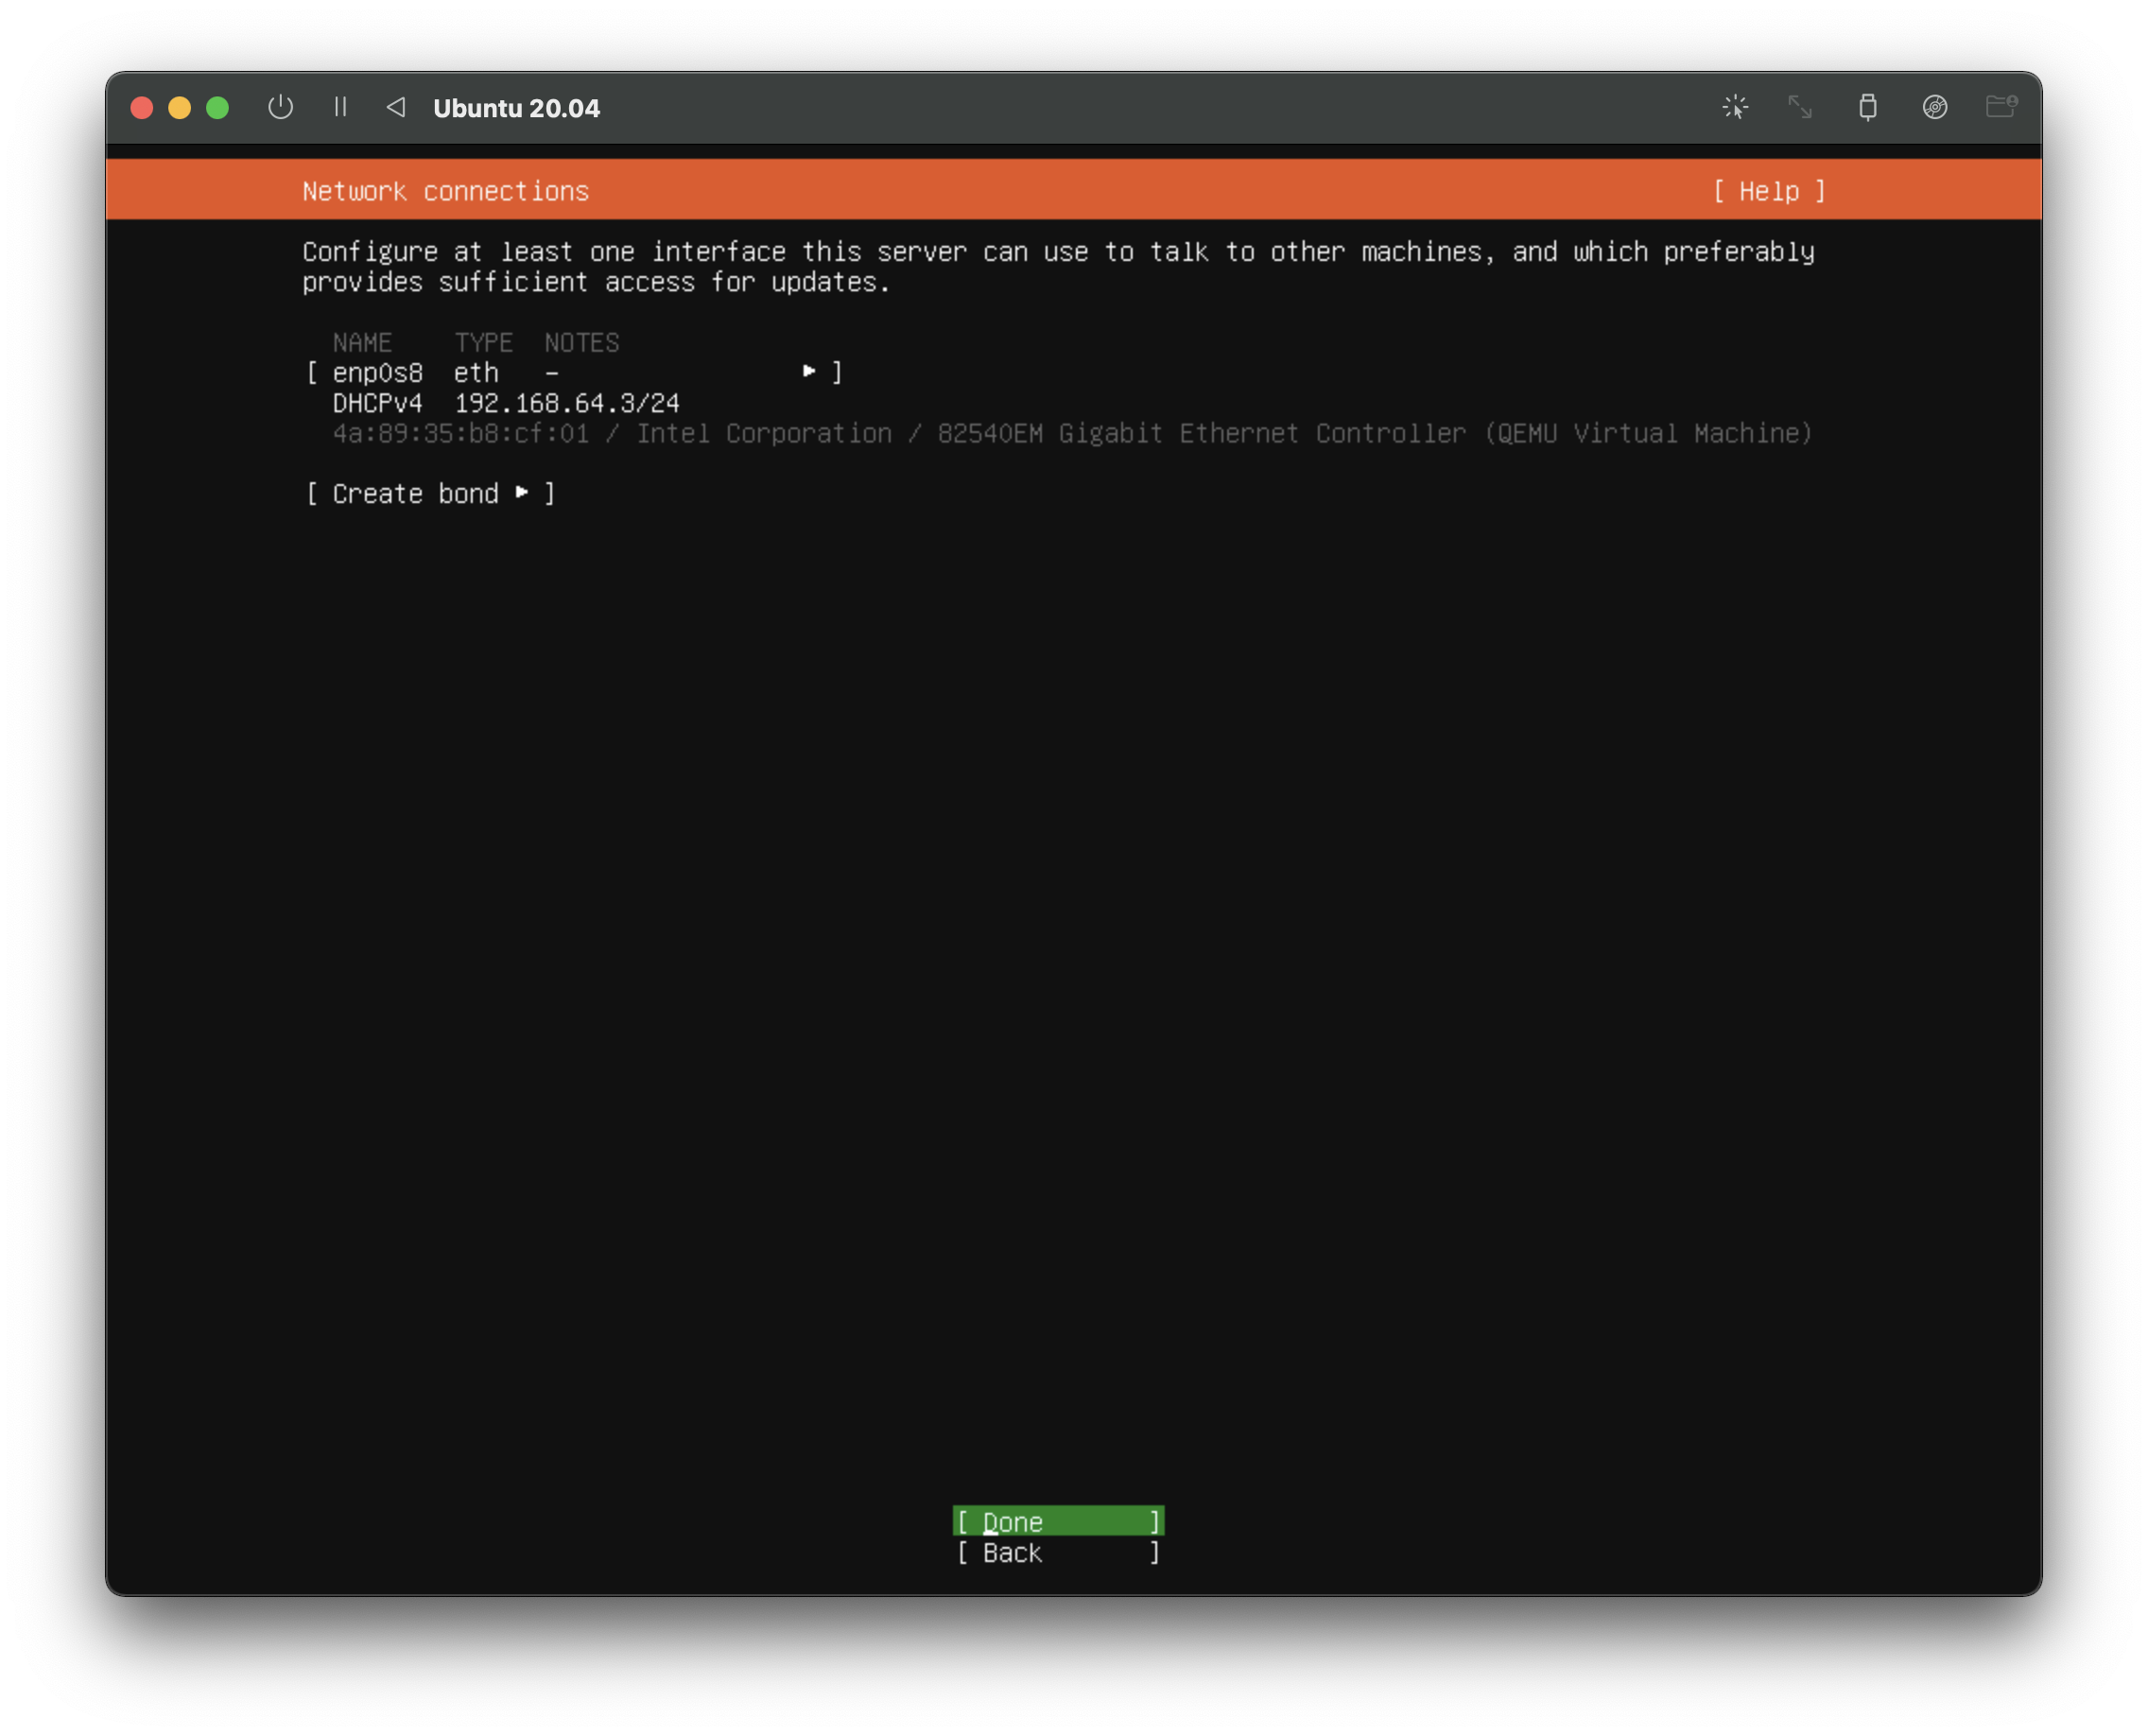Click the DHCPv4 192.168.64.3/24 address line

(x=506, y=403)
